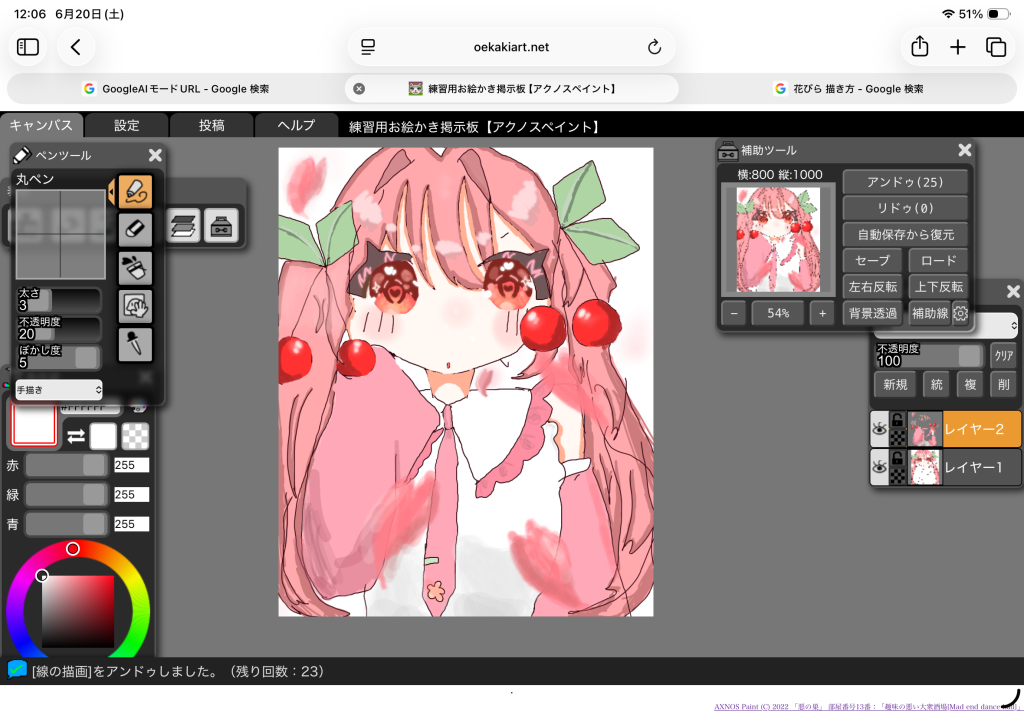1024x712 pixels.
Task: Click the canvas navigator thumbnail preview
Action: [x=778, y=240]
